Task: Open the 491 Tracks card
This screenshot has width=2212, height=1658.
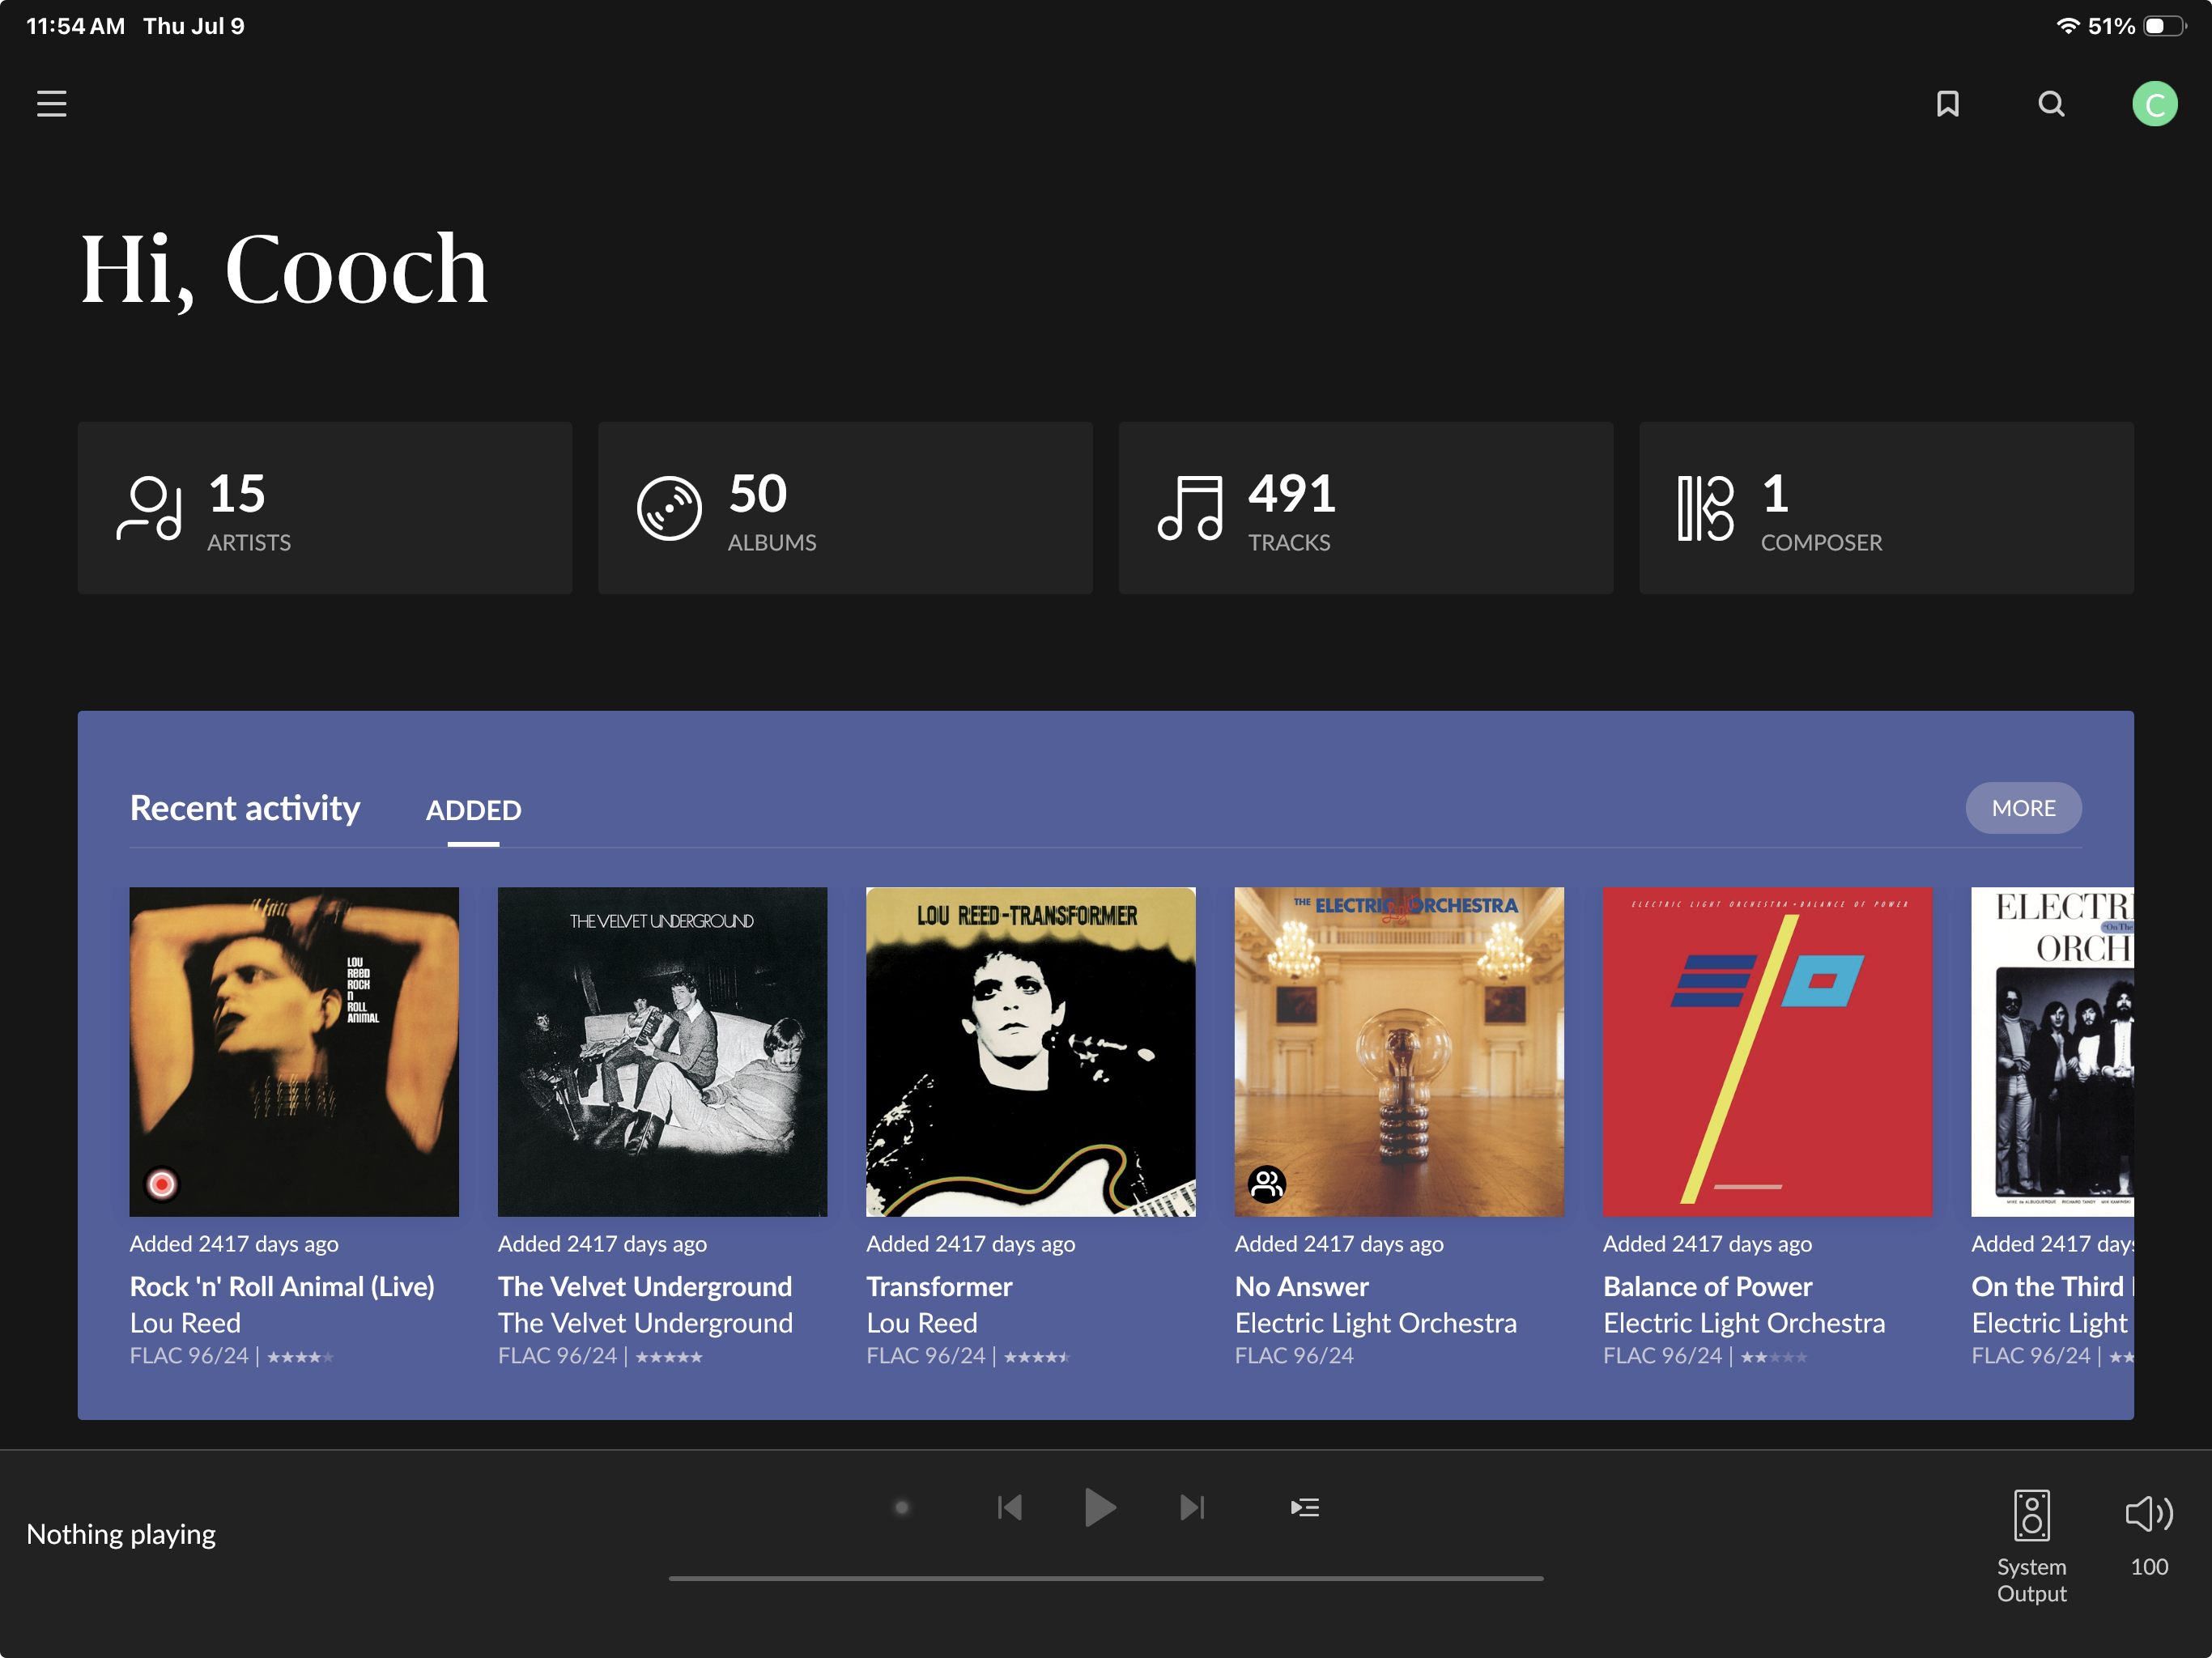Action: [x=1365, y=508]
